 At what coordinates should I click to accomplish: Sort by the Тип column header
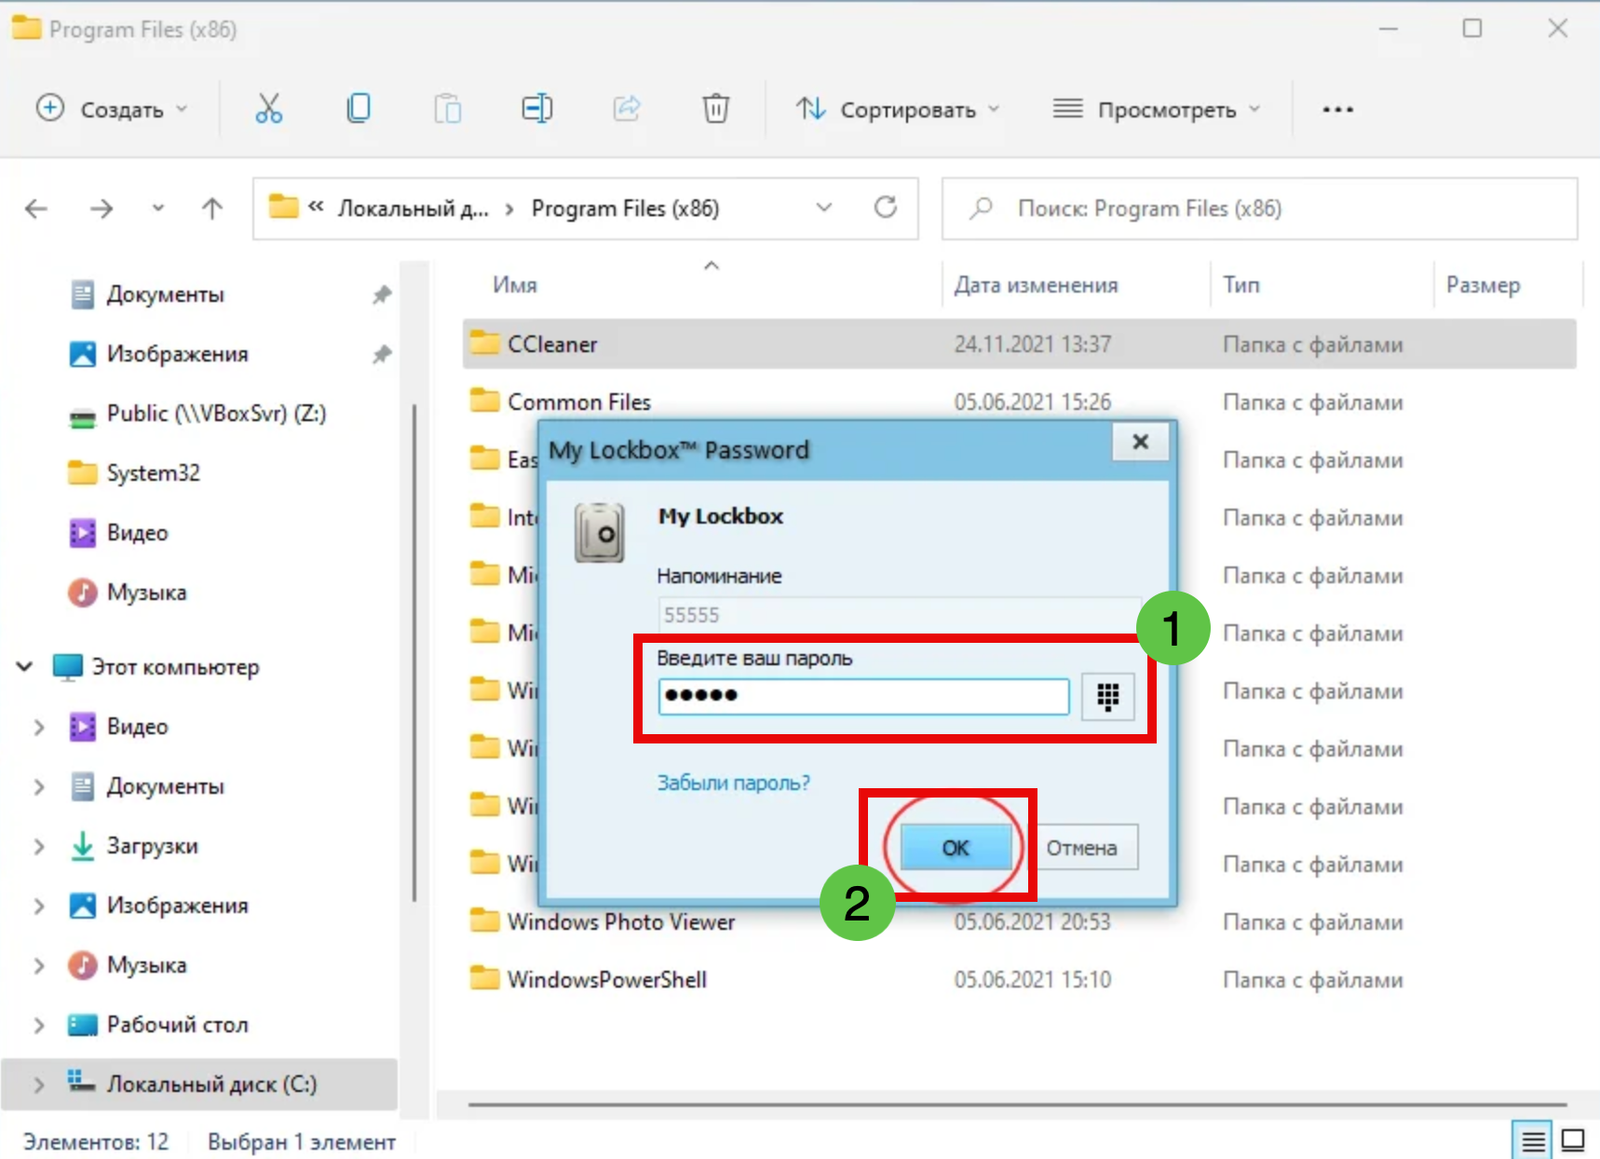(1241, 285)
